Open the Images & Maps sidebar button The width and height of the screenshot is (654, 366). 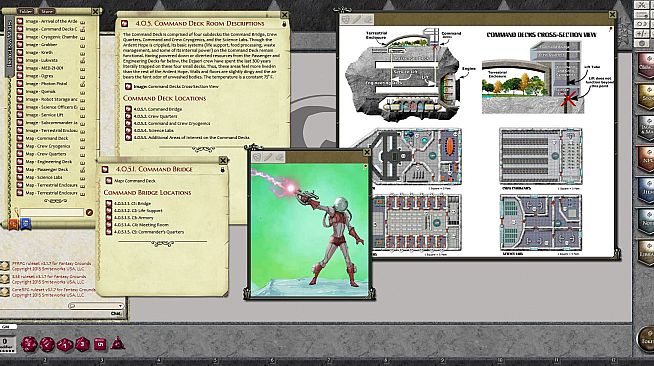(646, 128)
